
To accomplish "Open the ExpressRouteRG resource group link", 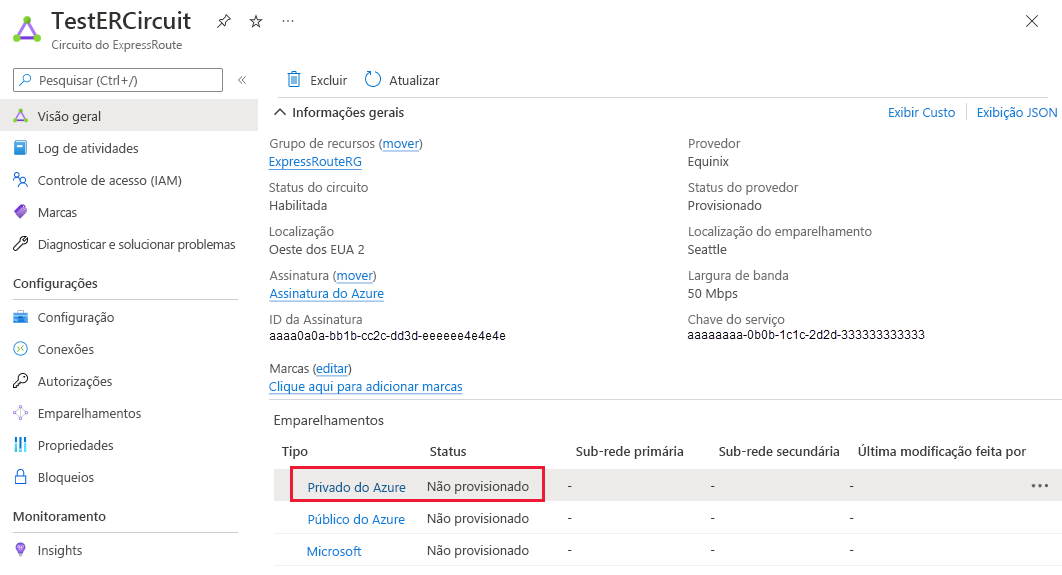I will (x=315, y=161).
